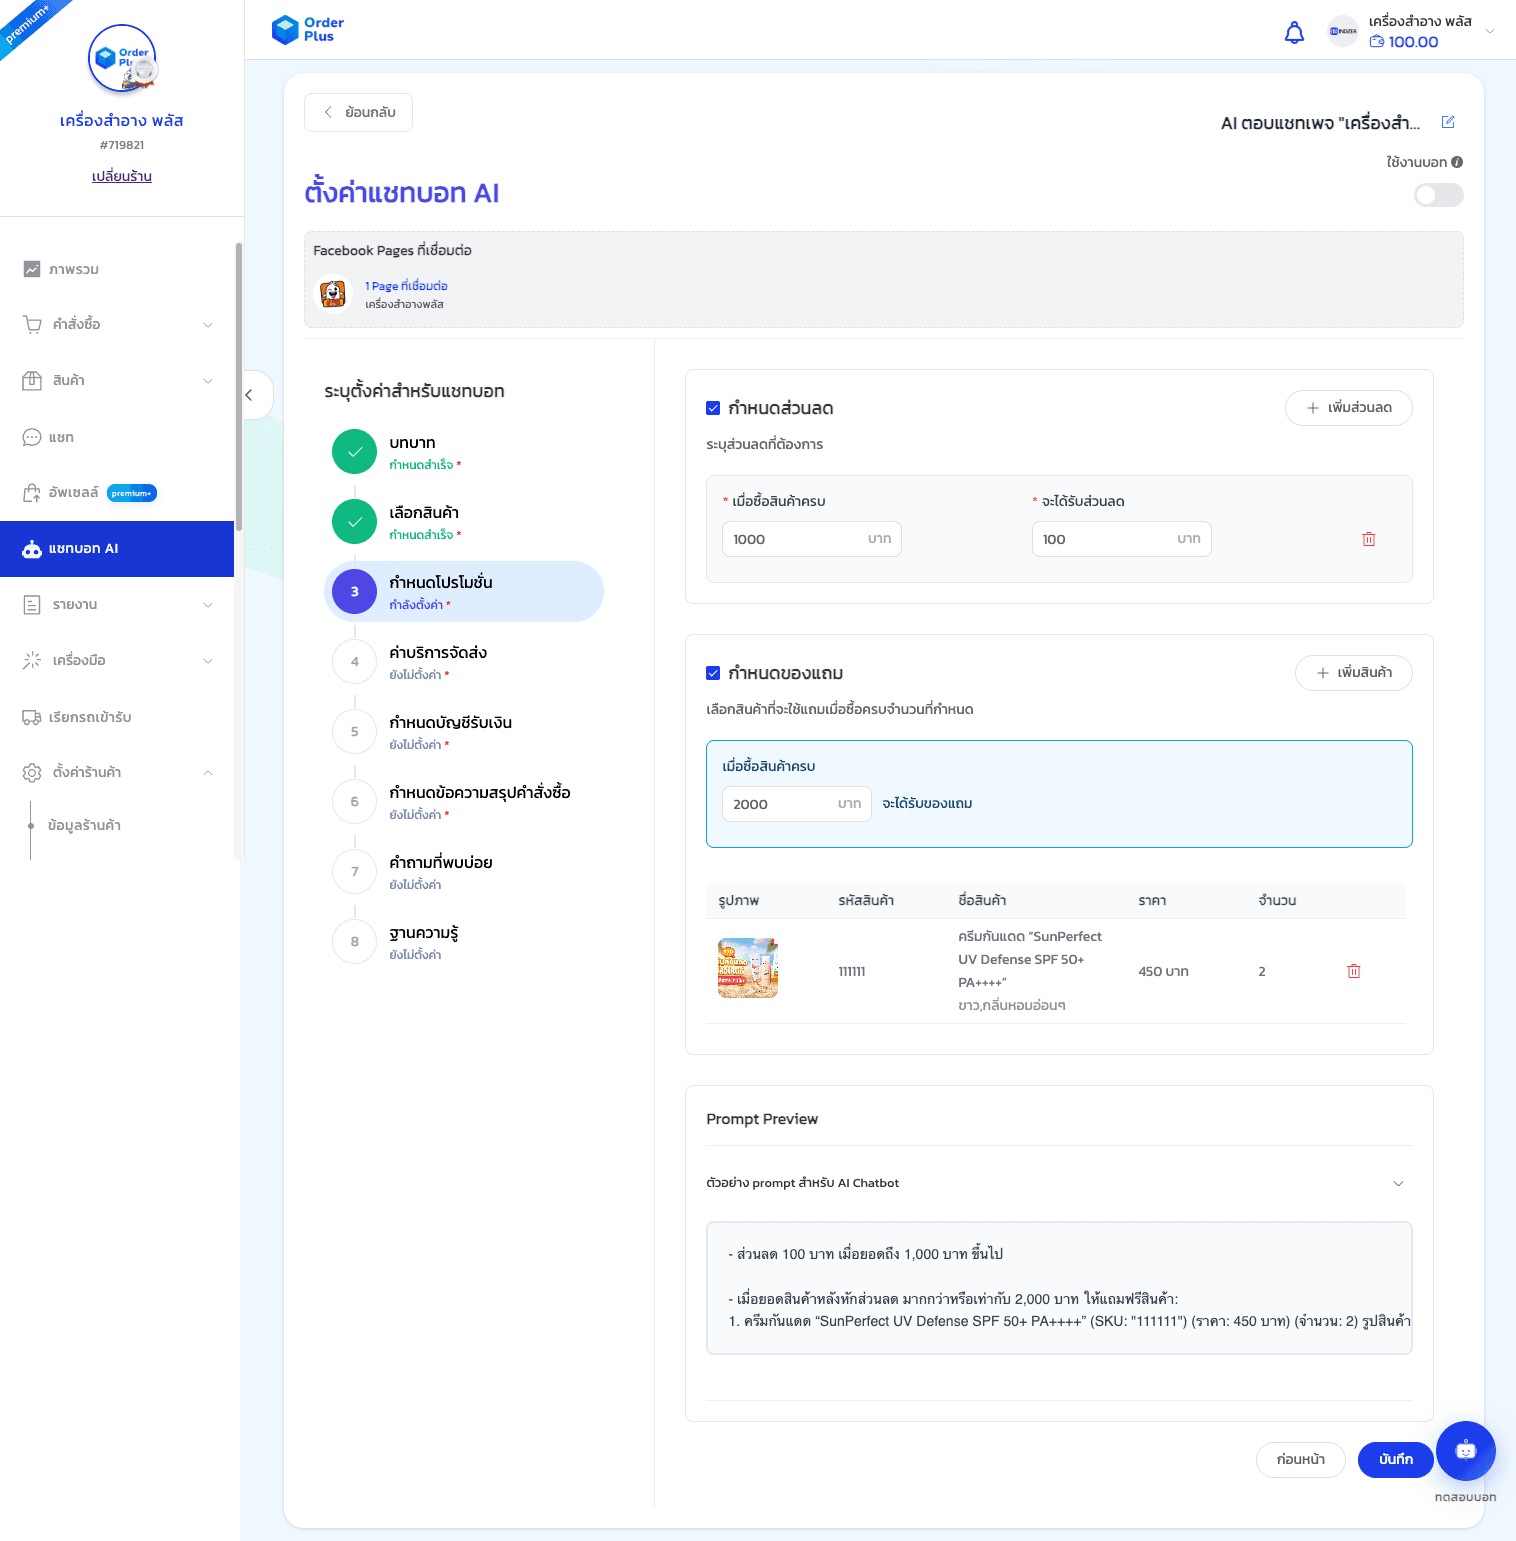Select the เรียกรถเข้ารับ truck pickup icon
1516x1541 pixels.
pos(31,717)
